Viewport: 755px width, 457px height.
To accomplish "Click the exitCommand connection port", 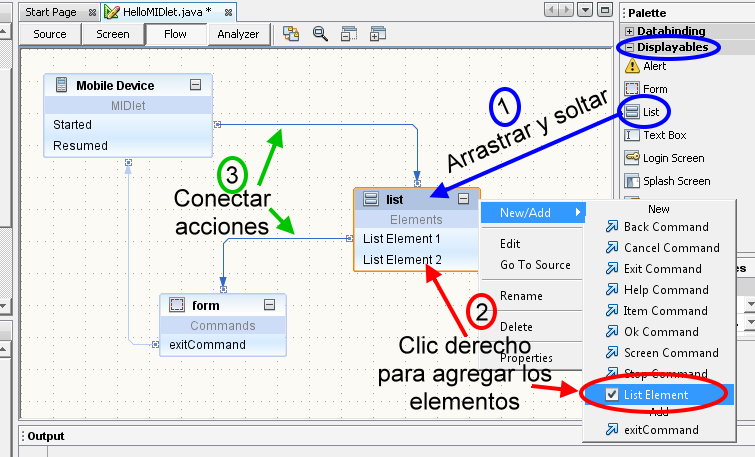I will [155, 344].
